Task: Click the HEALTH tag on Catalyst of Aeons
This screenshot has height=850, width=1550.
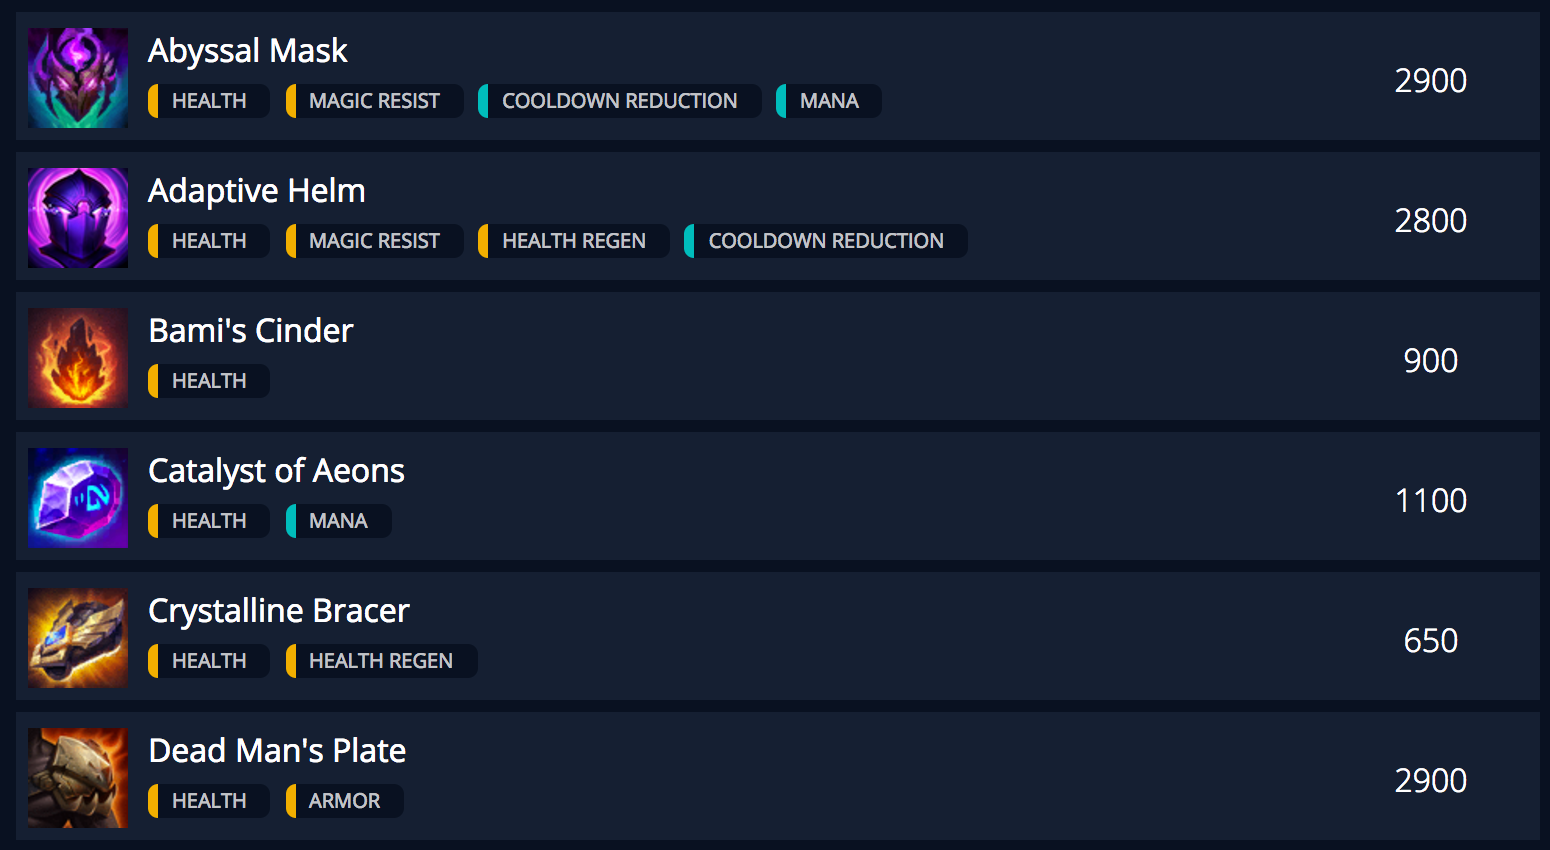Action: (208, 520)
